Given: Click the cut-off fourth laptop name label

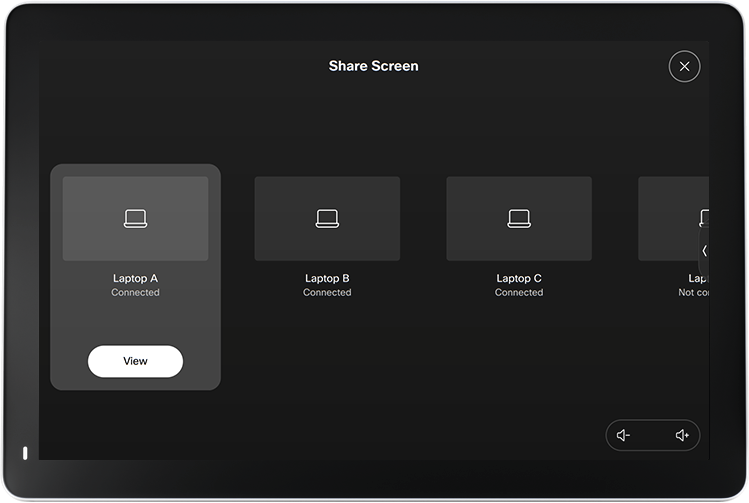Looking at the screenshot, I should tap(698, 278).
